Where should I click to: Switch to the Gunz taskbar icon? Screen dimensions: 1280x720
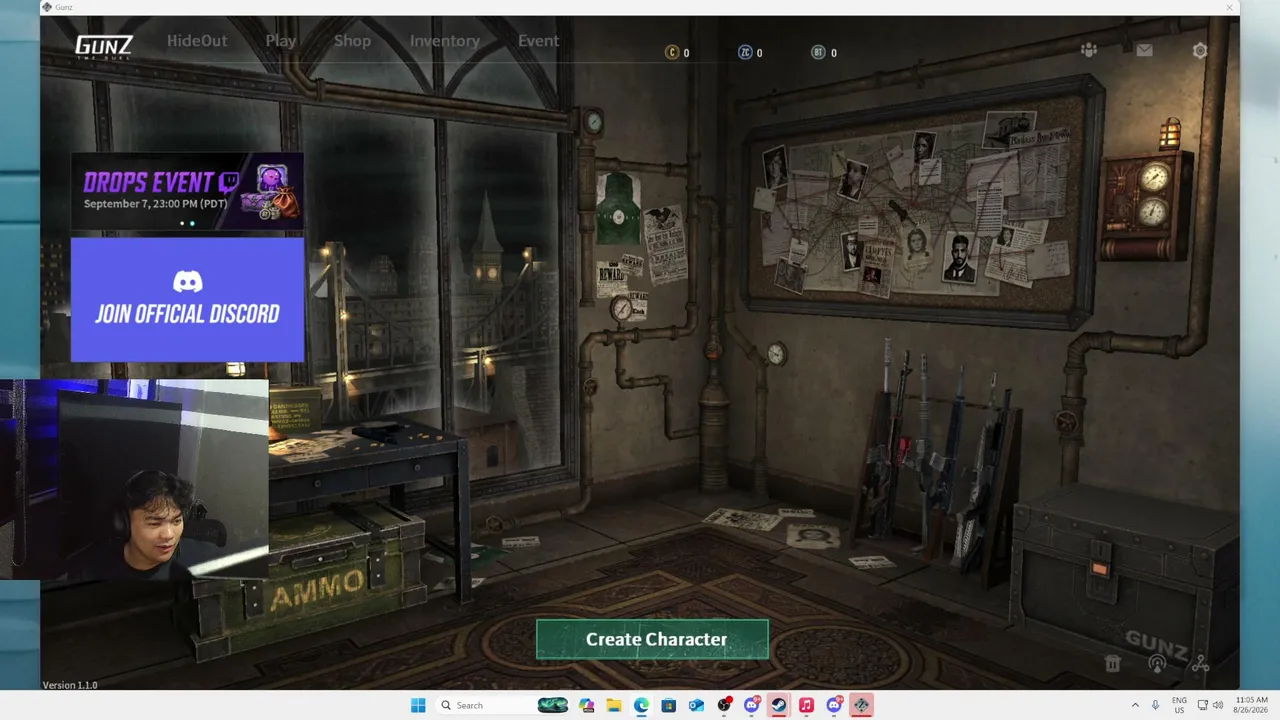coord(861,705)
